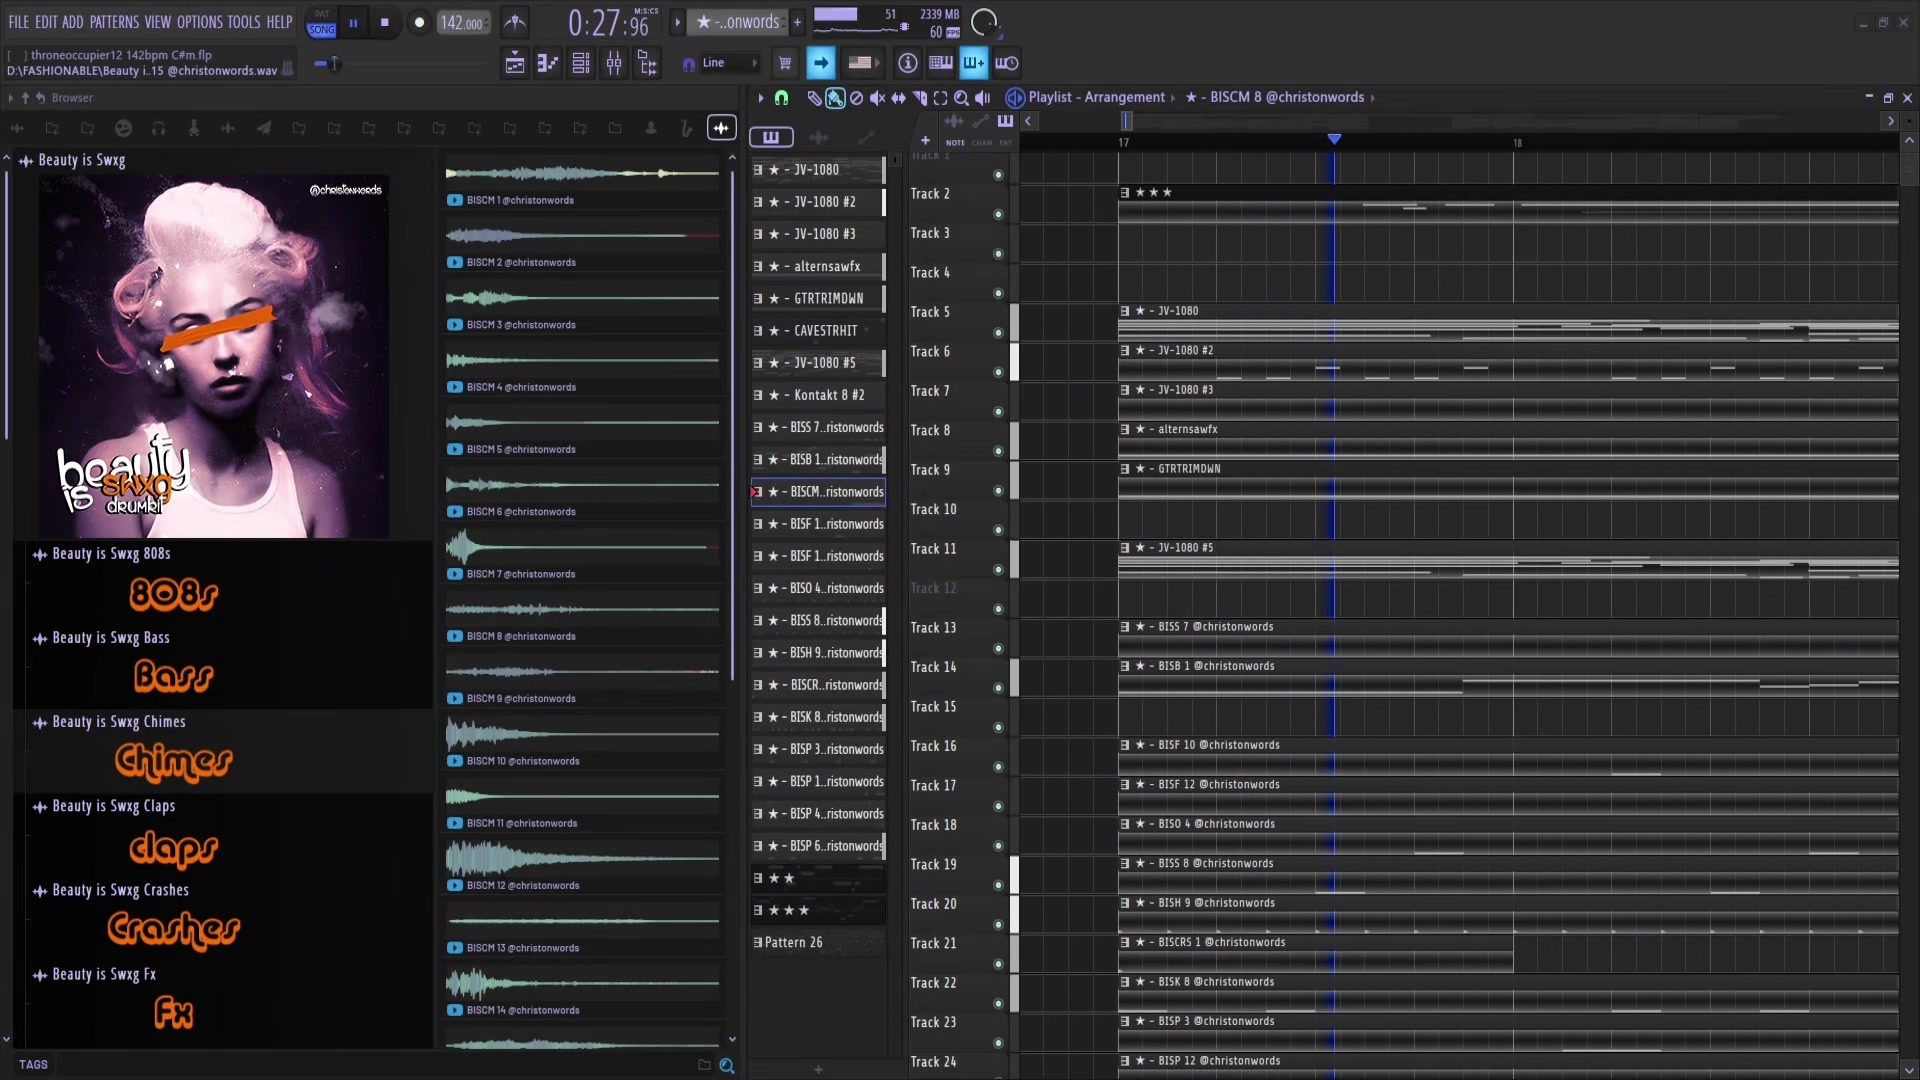This screenshot has height=1080, width=1920.
Task: Open the Mixer from toolbar
Action: coord(614,64)
